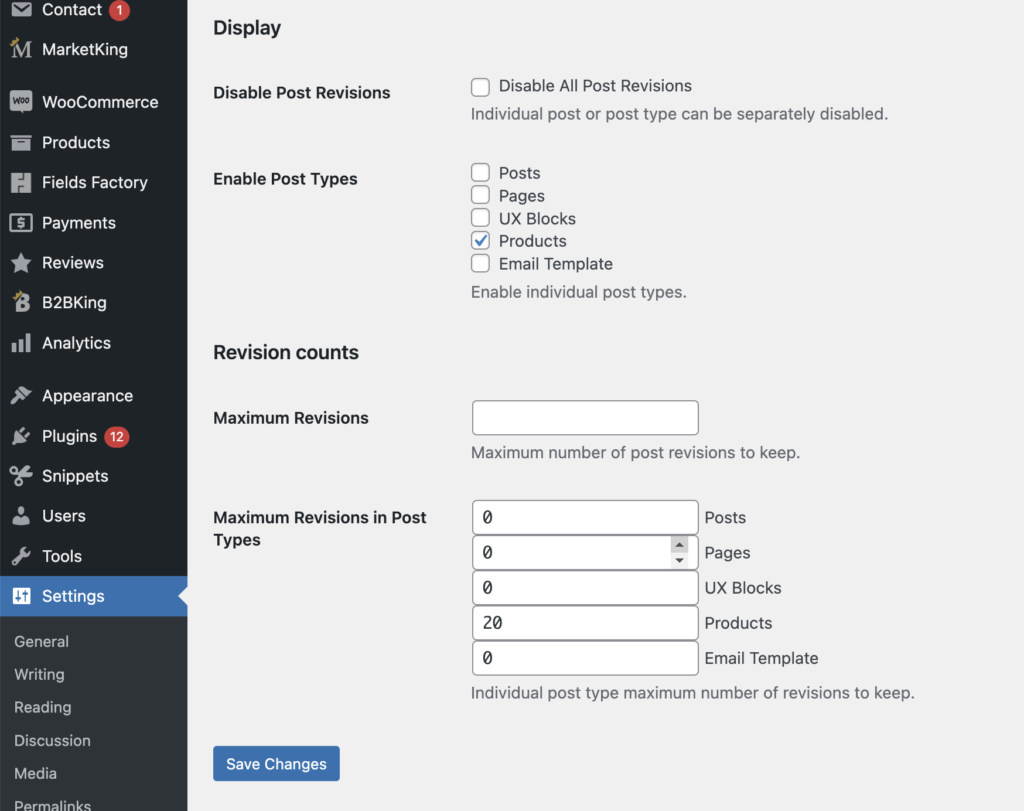Focus the Maximum Revisions input field
1024x811 pixels.
[x=585, y=418]
